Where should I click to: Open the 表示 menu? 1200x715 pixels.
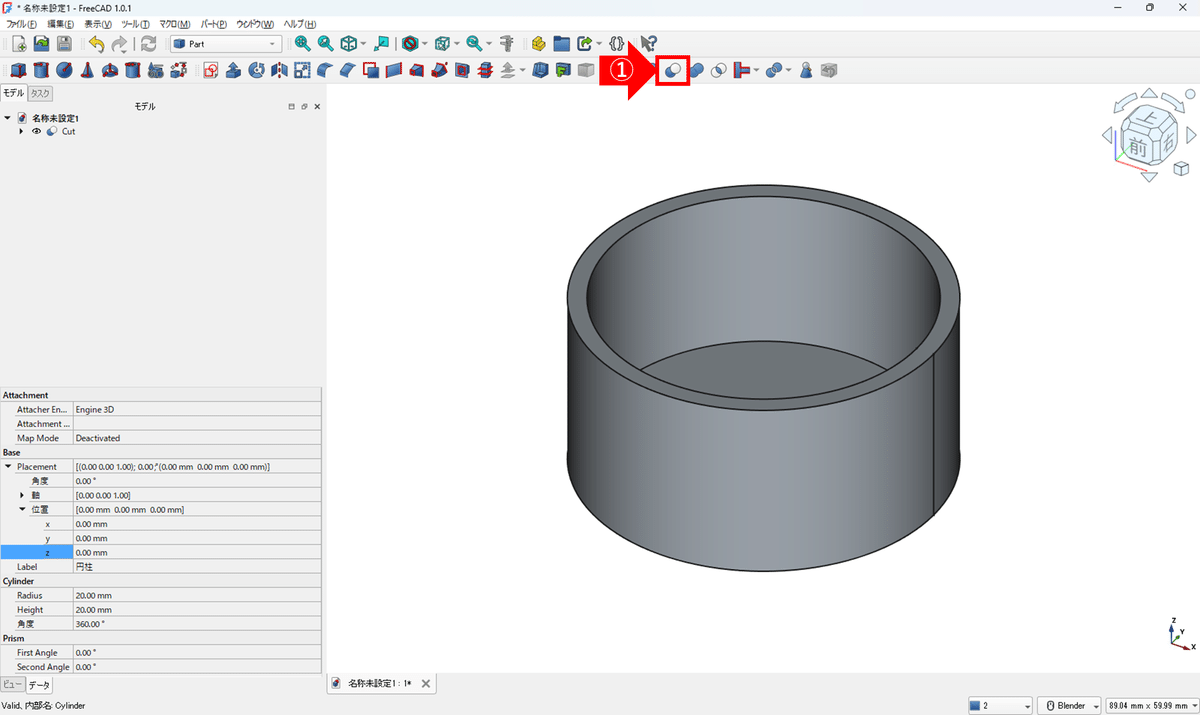pyautogui.click(x=99, y=24)
